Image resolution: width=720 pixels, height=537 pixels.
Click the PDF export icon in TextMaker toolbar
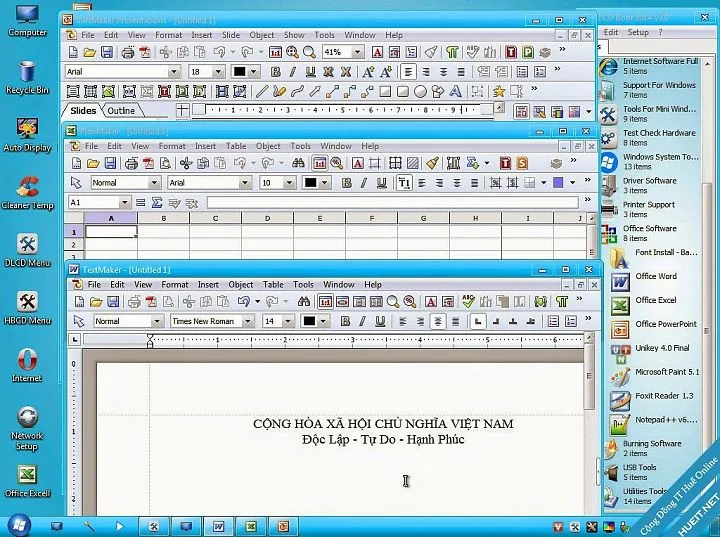coord(152,301)
